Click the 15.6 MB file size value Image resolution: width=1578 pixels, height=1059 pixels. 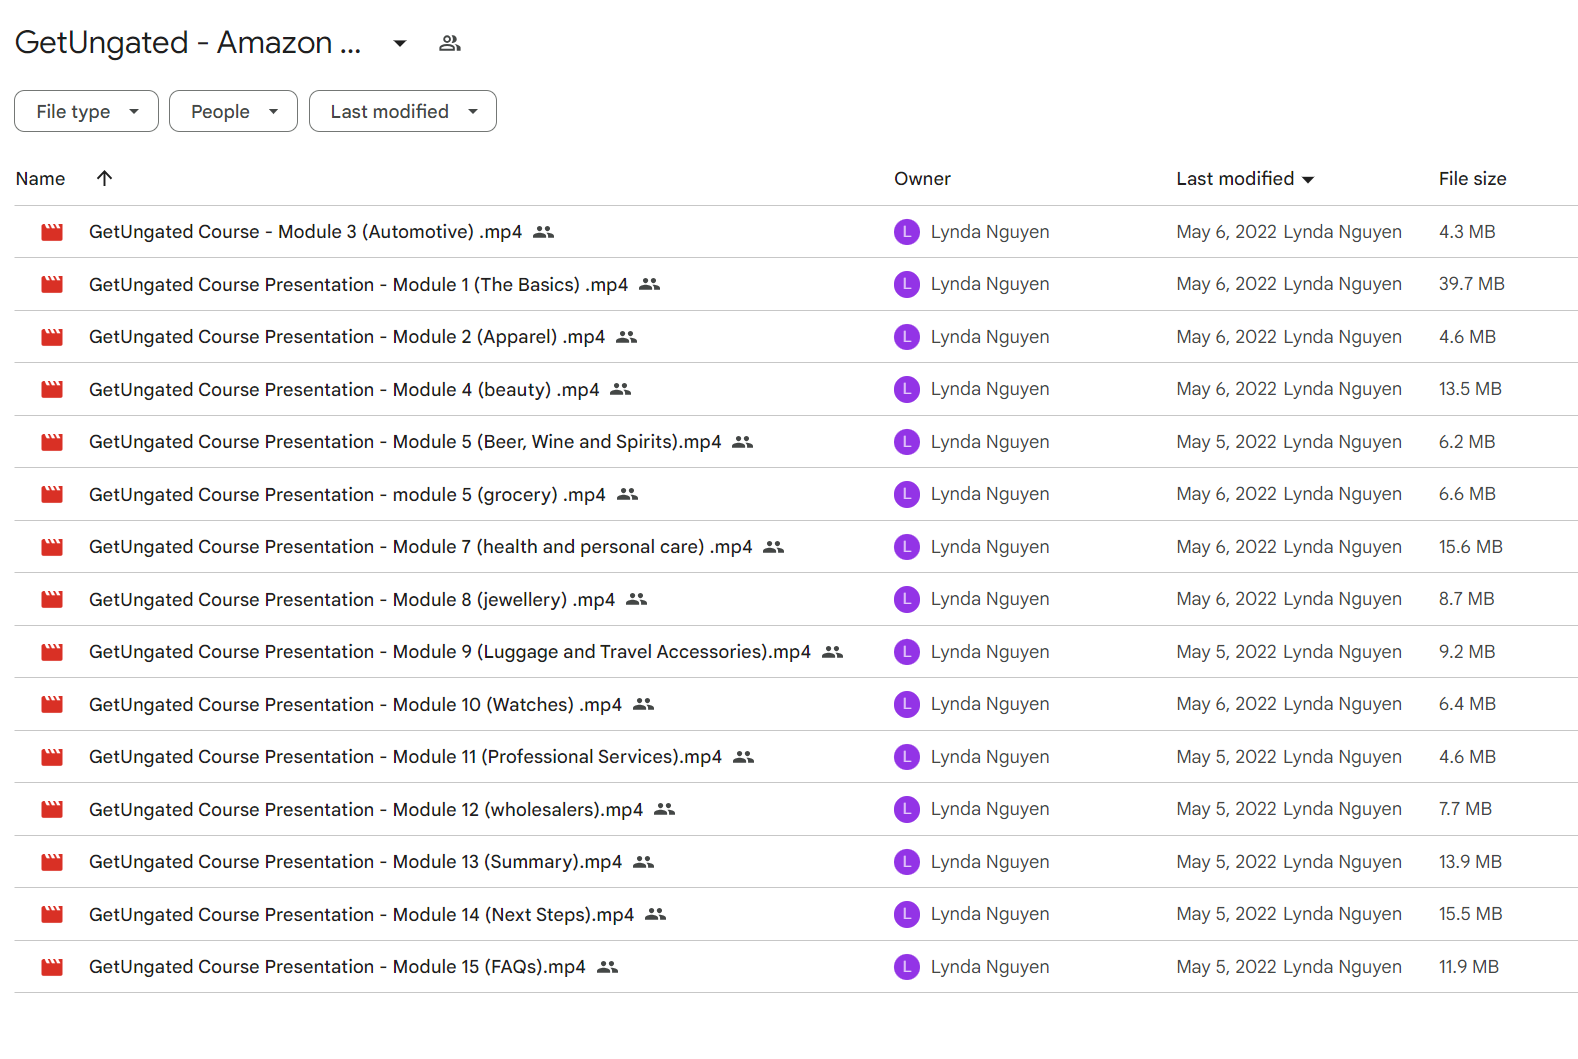pos(1470,547)
